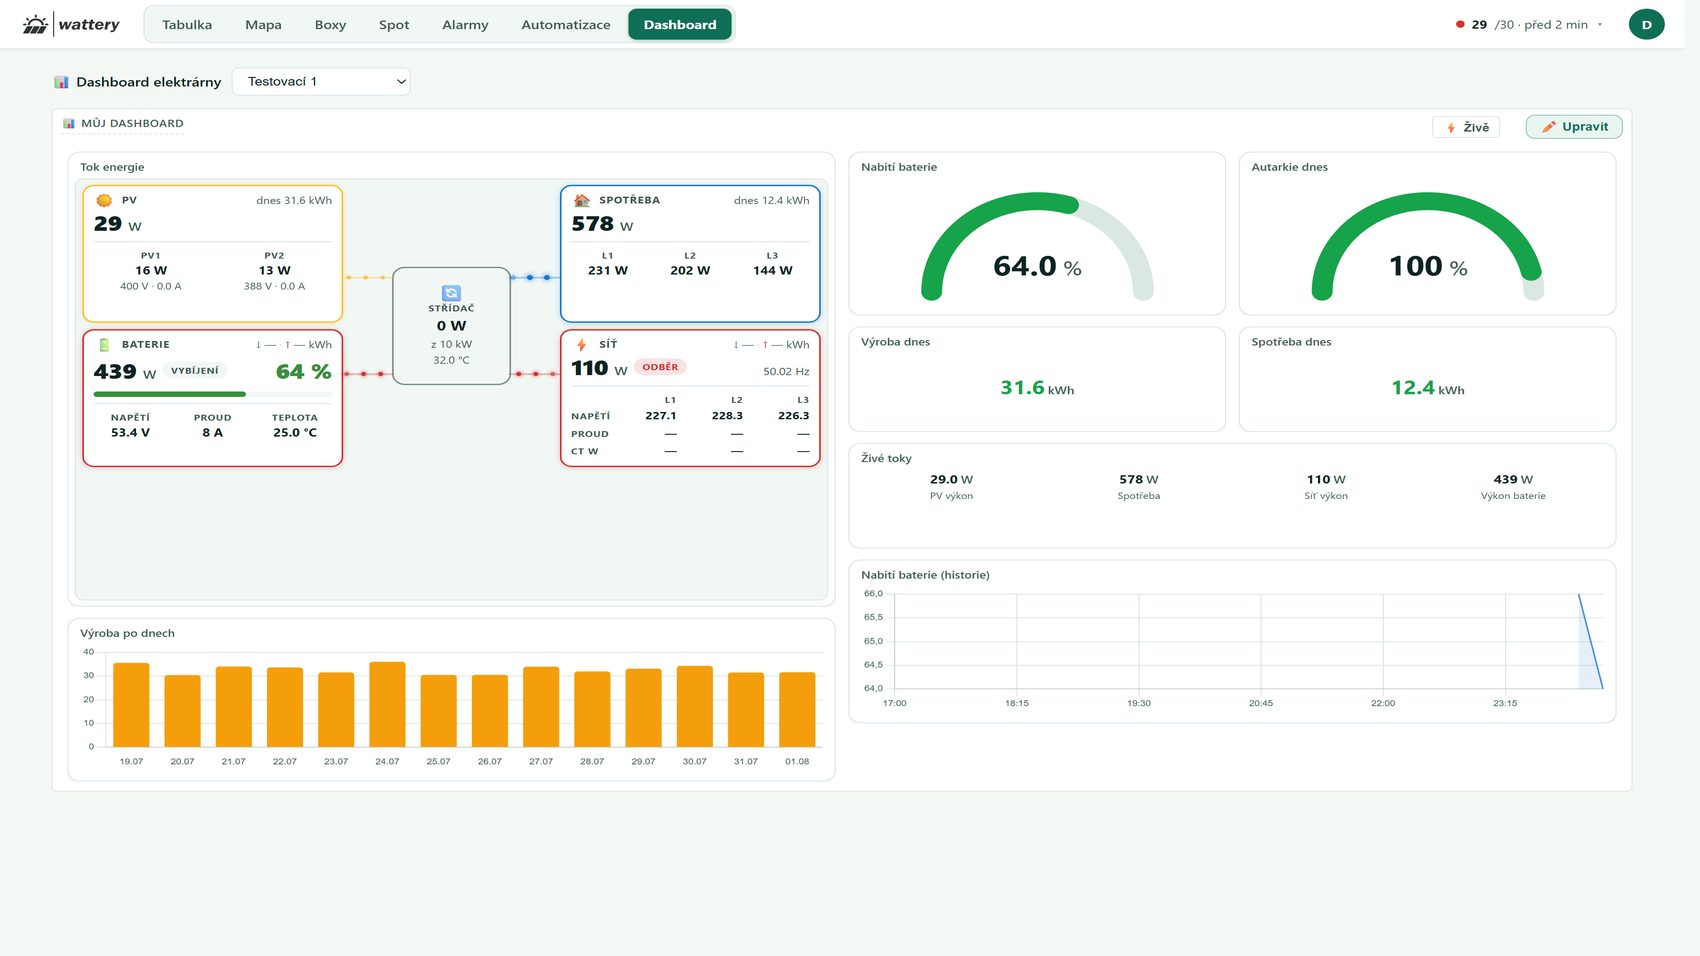Click the battery 64% progress bar
1700x956 pixels.
pos(212,394)
